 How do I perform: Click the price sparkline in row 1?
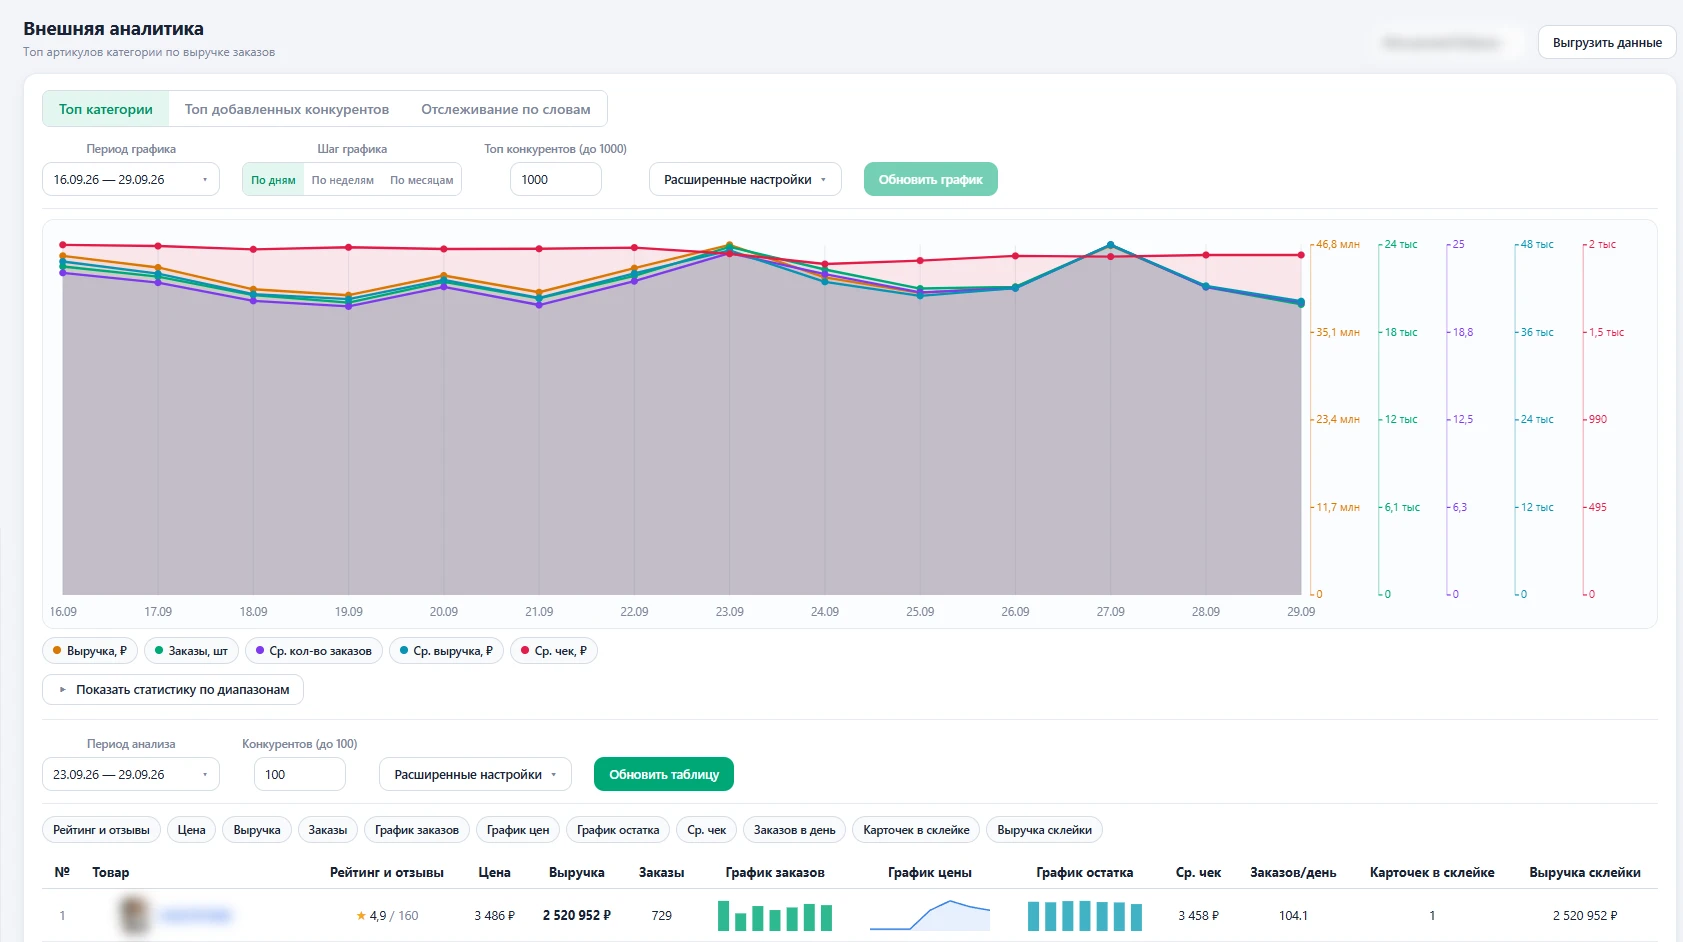[x=930, y=915]
